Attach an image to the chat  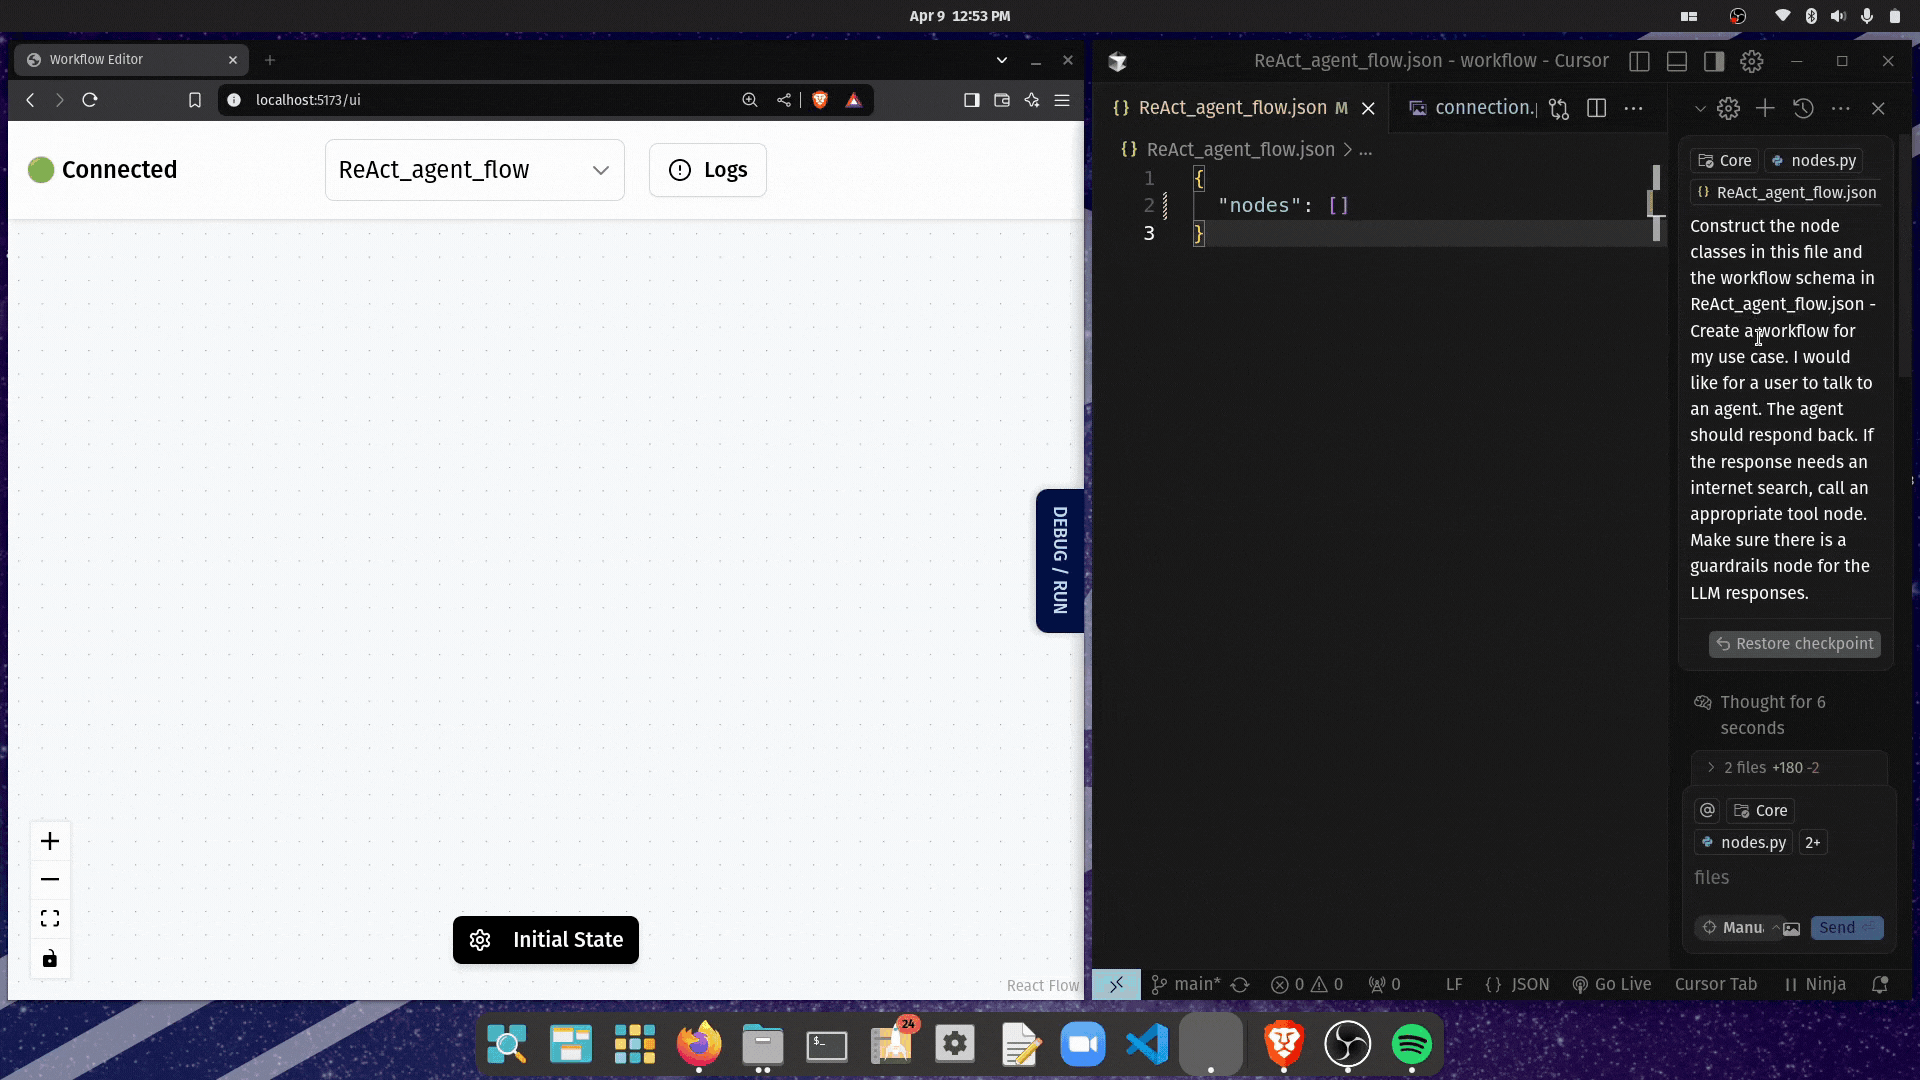click(x=1792, y=929)
